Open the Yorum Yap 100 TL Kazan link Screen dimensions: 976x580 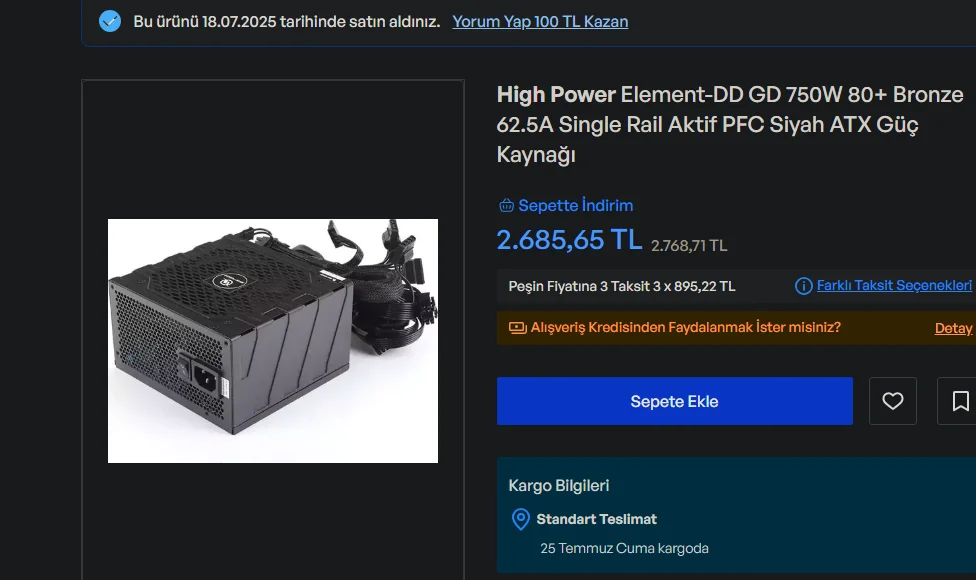[x=540, y=22]
